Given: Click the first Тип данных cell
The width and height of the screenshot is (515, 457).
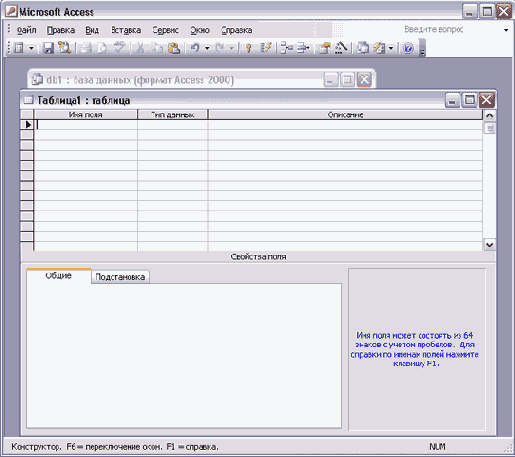Looking at the screenshot, I should tap(173, 125).
